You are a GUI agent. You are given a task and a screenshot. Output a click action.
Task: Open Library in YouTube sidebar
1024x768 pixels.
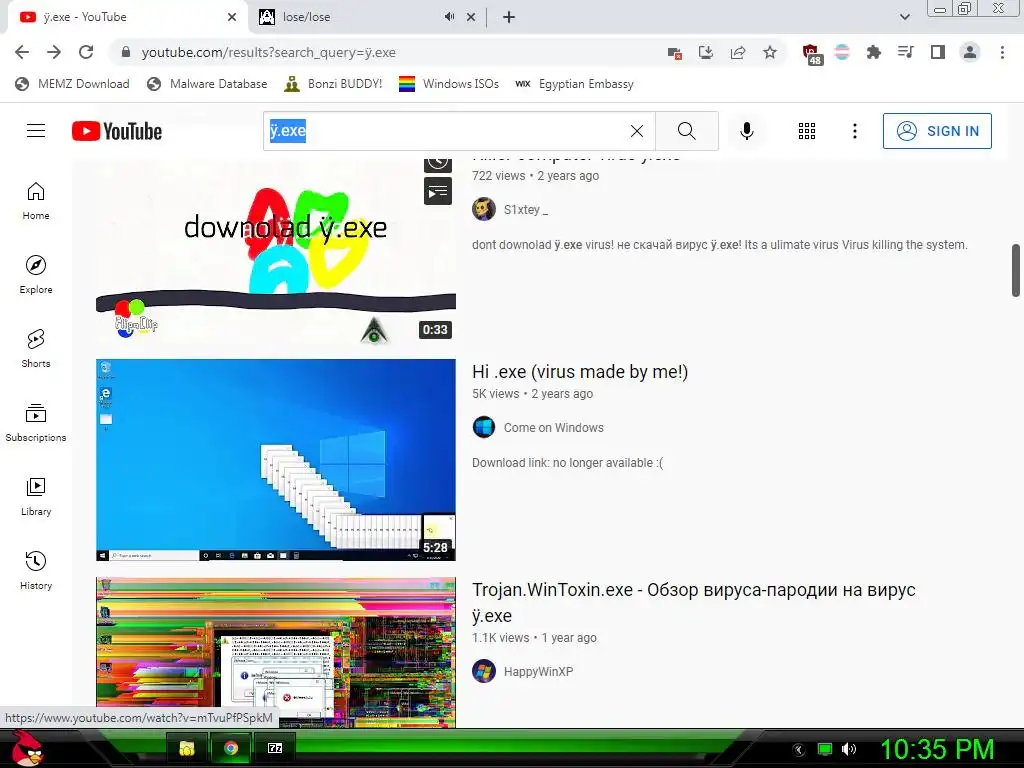(36, 496)
